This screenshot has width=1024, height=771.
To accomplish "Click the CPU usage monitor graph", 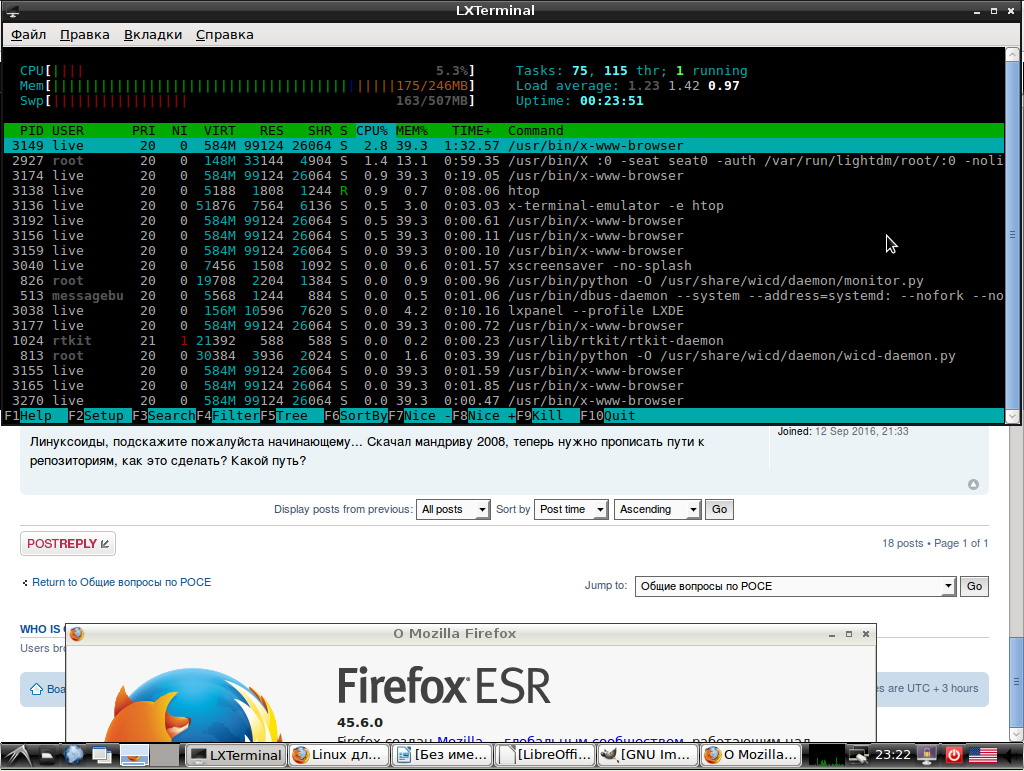I will point(826,755).
